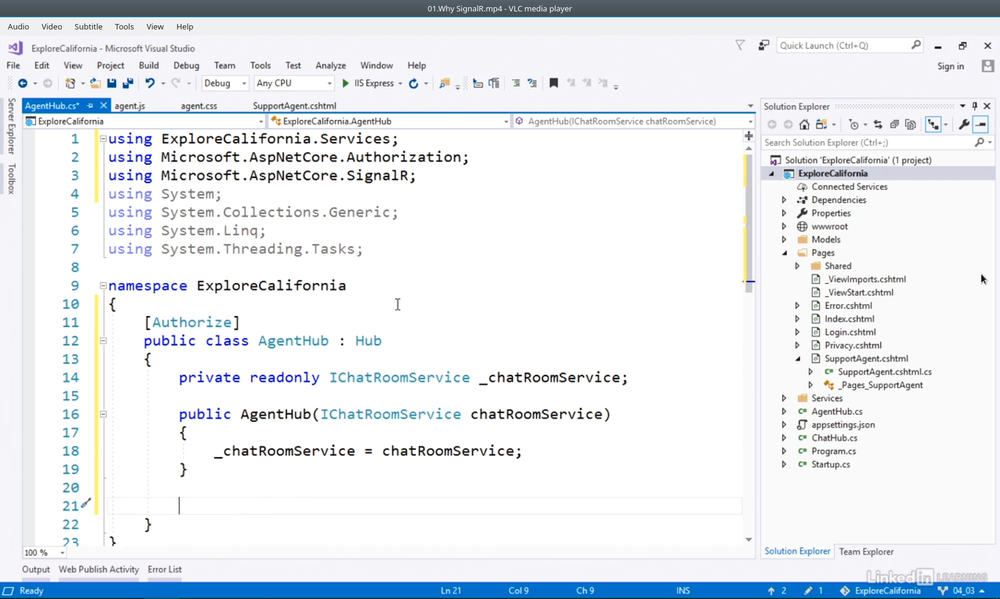The height and width of the screenshot is (599, 1000).
Task: Switch to the Team Explorer tab
Action: tap(865, 552)
